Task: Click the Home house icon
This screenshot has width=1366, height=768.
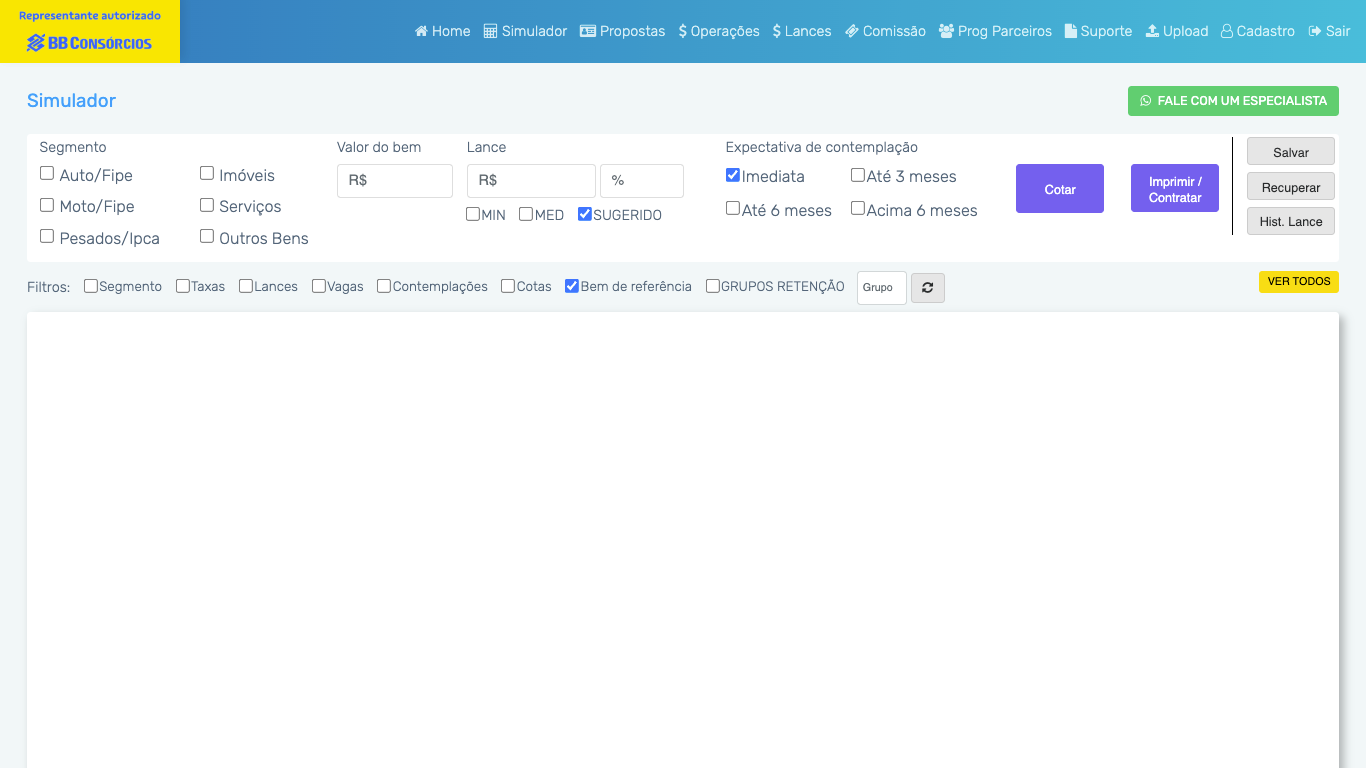Action: pyautogui.click(x=421, y=31)
